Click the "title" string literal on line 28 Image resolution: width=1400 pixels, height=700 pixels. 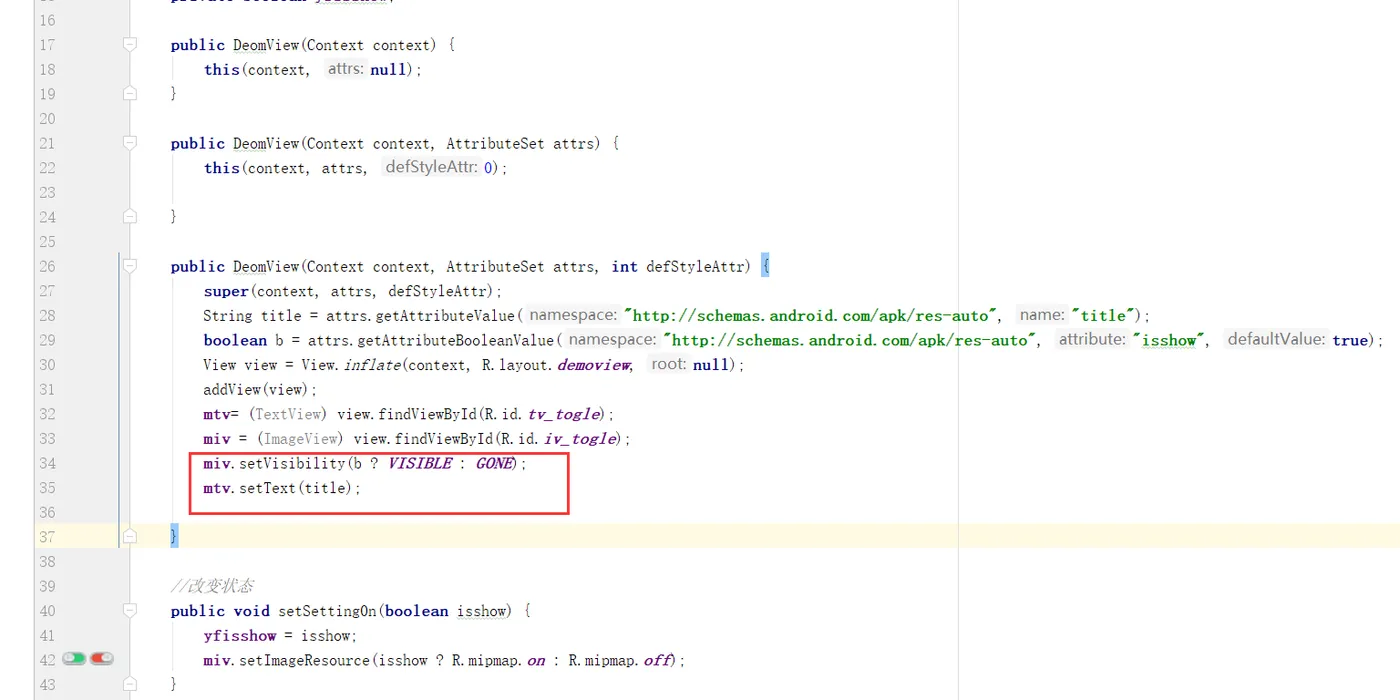1103,315
